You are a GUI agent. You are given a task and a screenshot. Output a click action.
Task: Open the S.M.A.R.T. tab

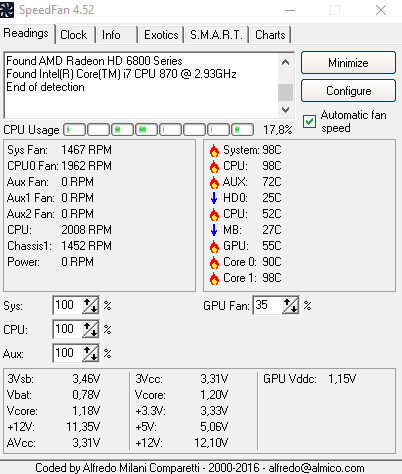coord(217,35)
